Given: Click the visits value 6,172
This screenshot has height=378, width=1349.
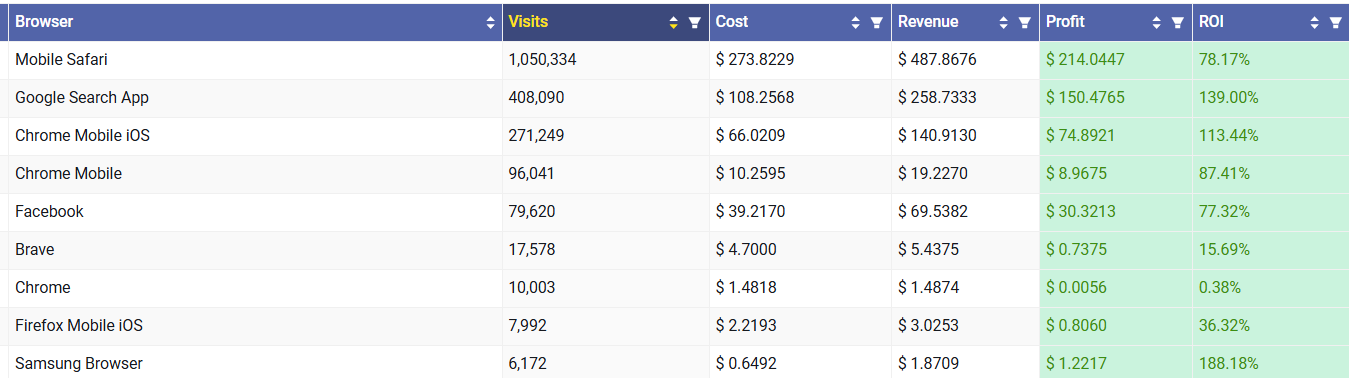Looking at the screenshot, I should pyautogui.click(x=527, y=364).
